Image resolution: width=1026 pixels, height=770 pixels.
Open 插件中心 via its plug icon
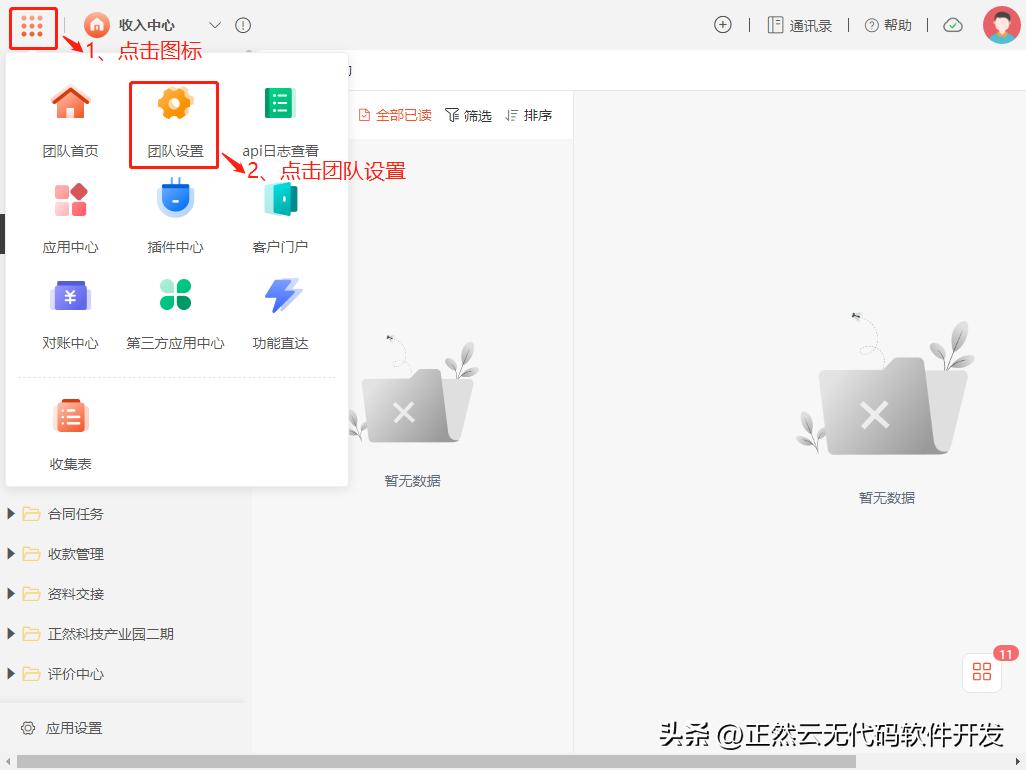174,198
